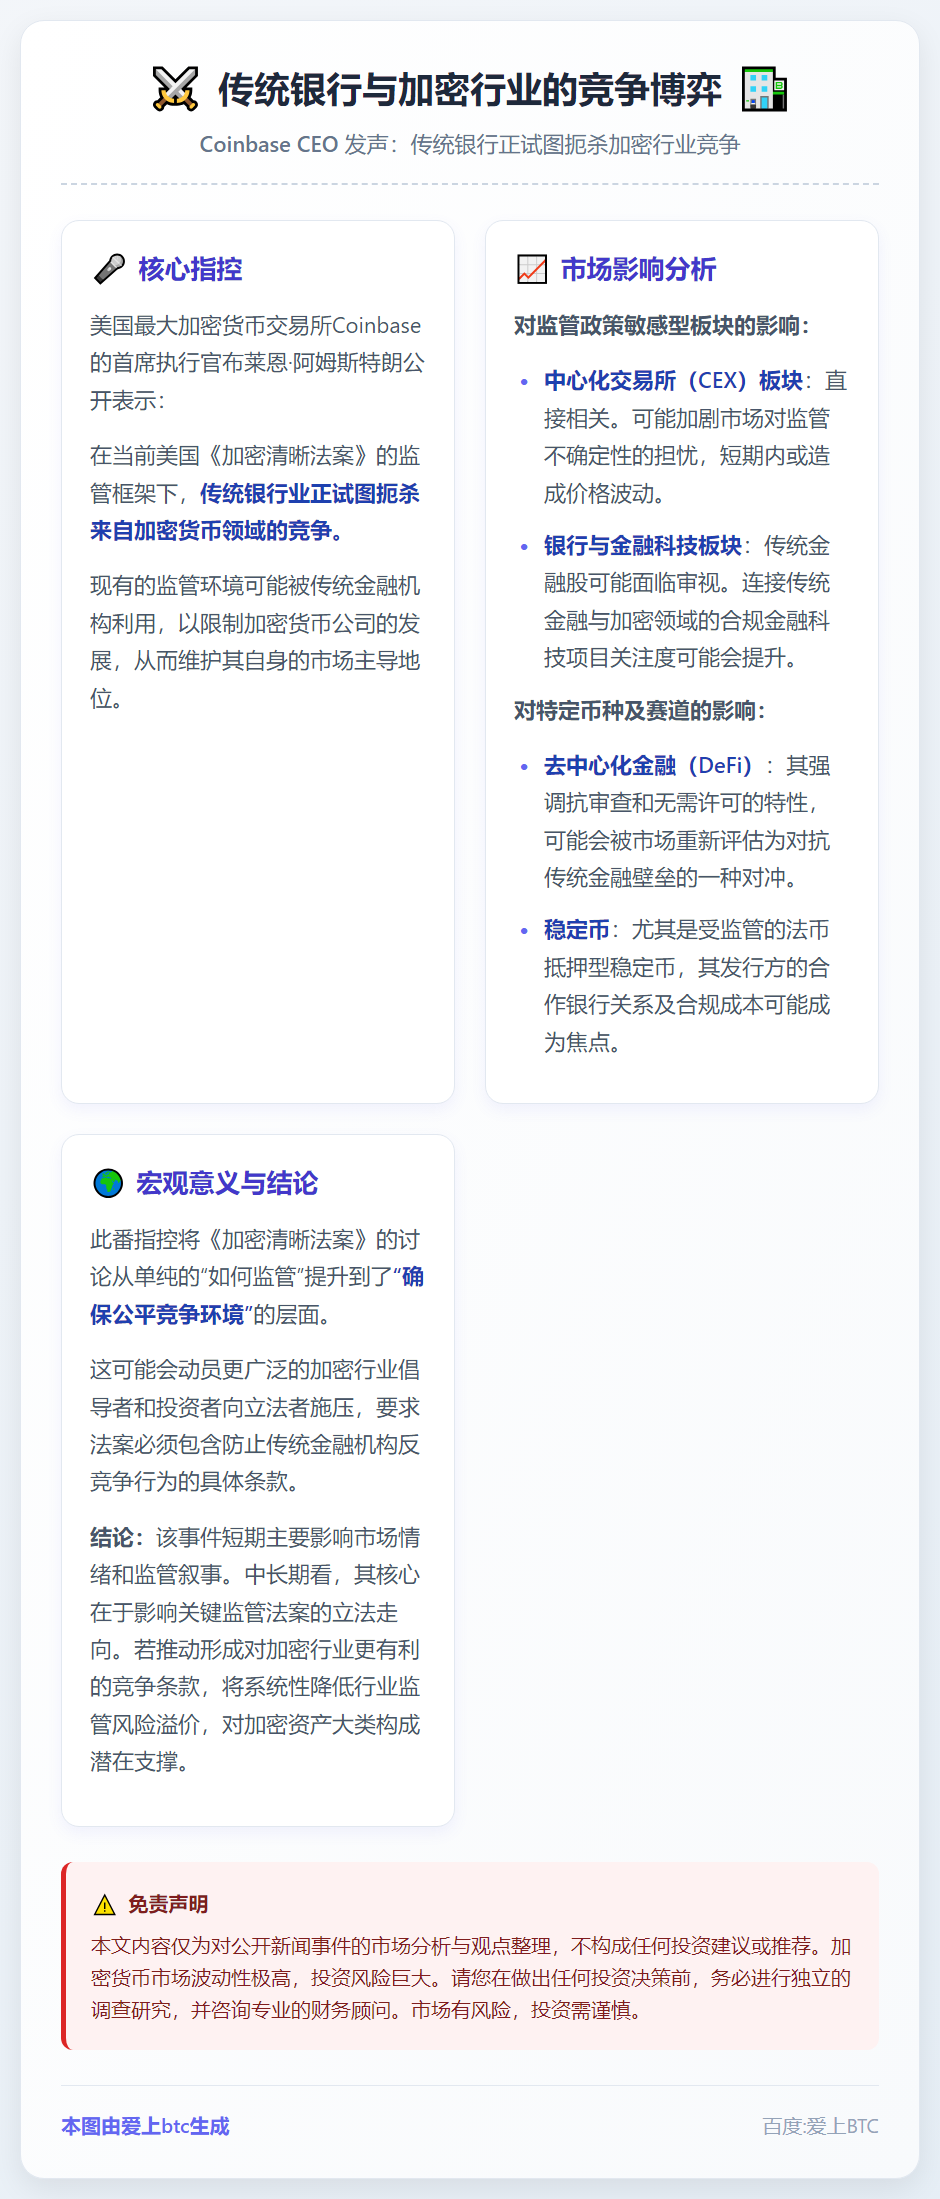The height and width of the screenshot is (2199, 940).
Task: Click the bold word 结论 in conclusion paragraph
Action: 112,1537
